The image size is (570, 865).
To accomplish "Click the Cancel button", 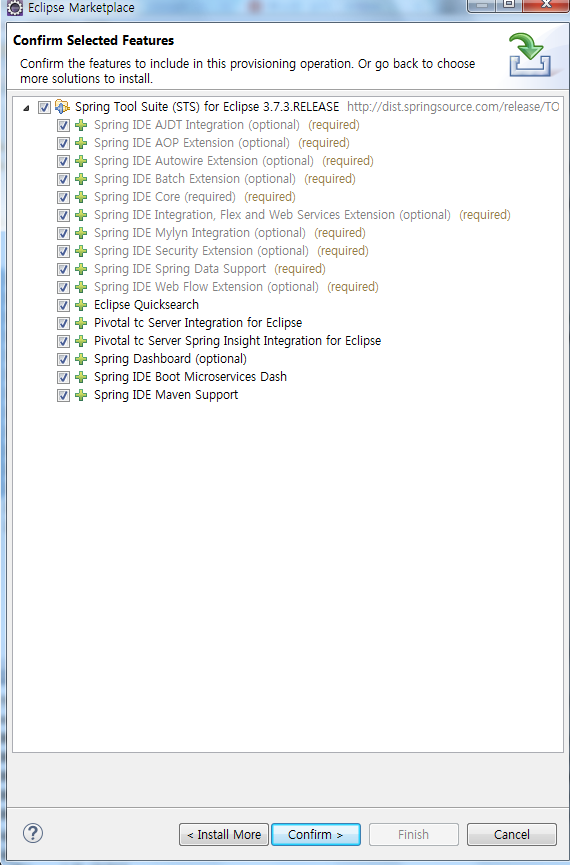I will (x=512, y=835).
